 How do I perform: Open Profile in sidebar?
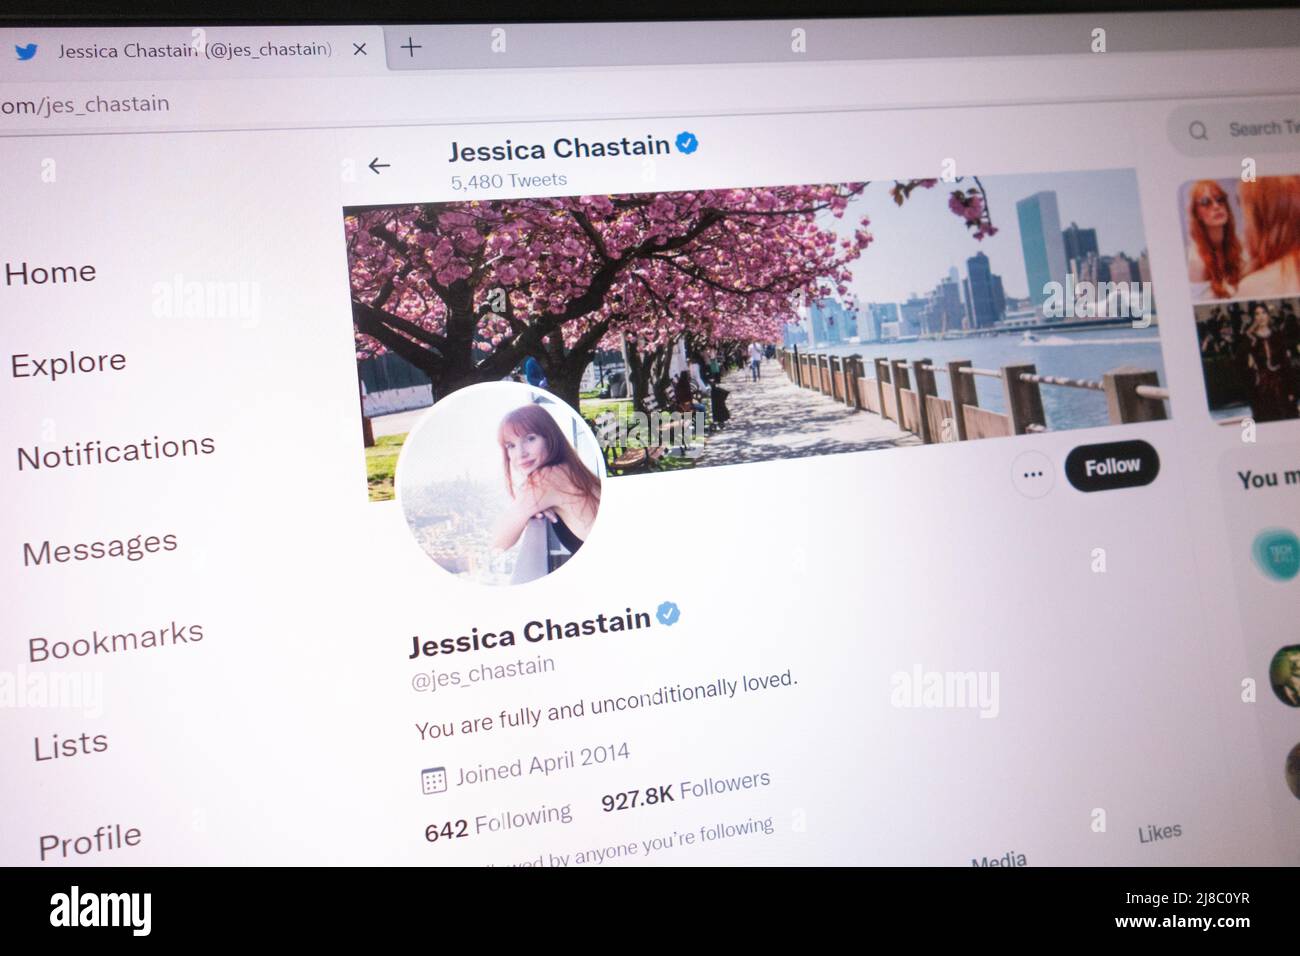[90, 841]
